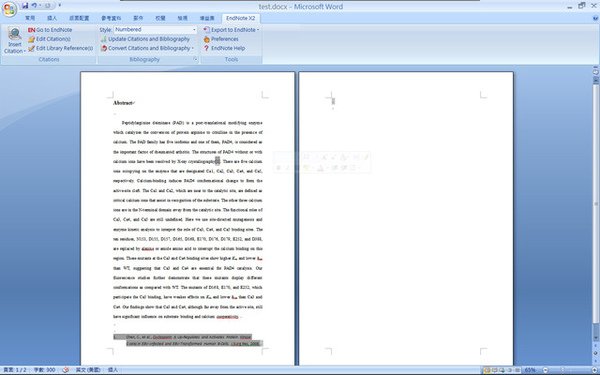Open EndNote Preferences
Screen dimensions: 600x375
221,39
